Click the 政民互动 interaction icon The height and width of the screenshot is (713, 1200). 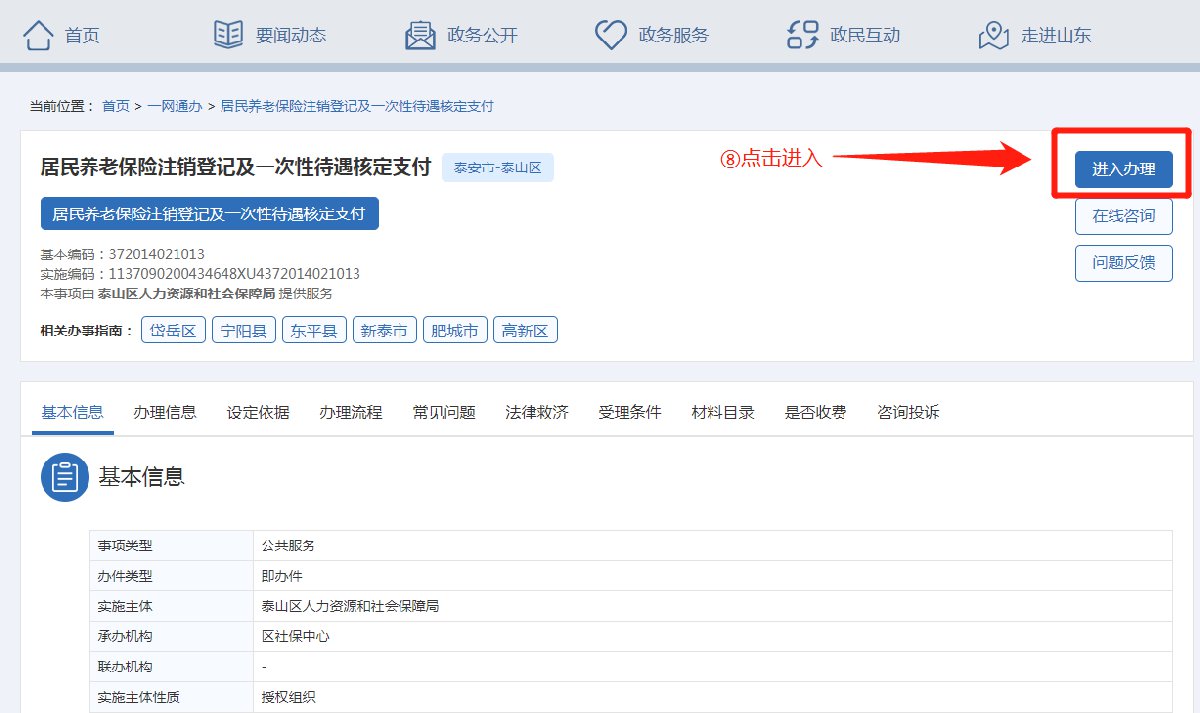click(x=803, y=35)
